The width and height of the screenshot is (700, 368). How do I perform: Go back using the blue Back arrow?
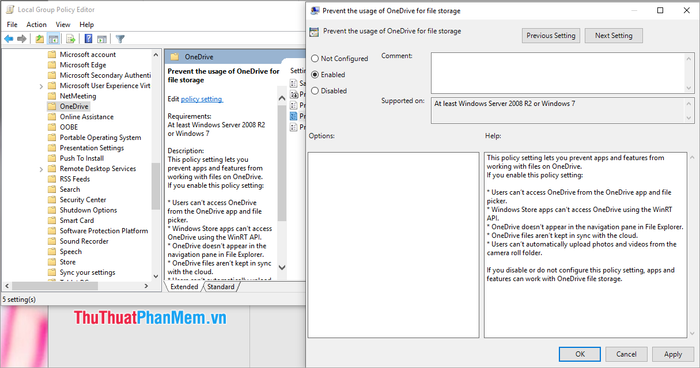[x=8, y=39]
